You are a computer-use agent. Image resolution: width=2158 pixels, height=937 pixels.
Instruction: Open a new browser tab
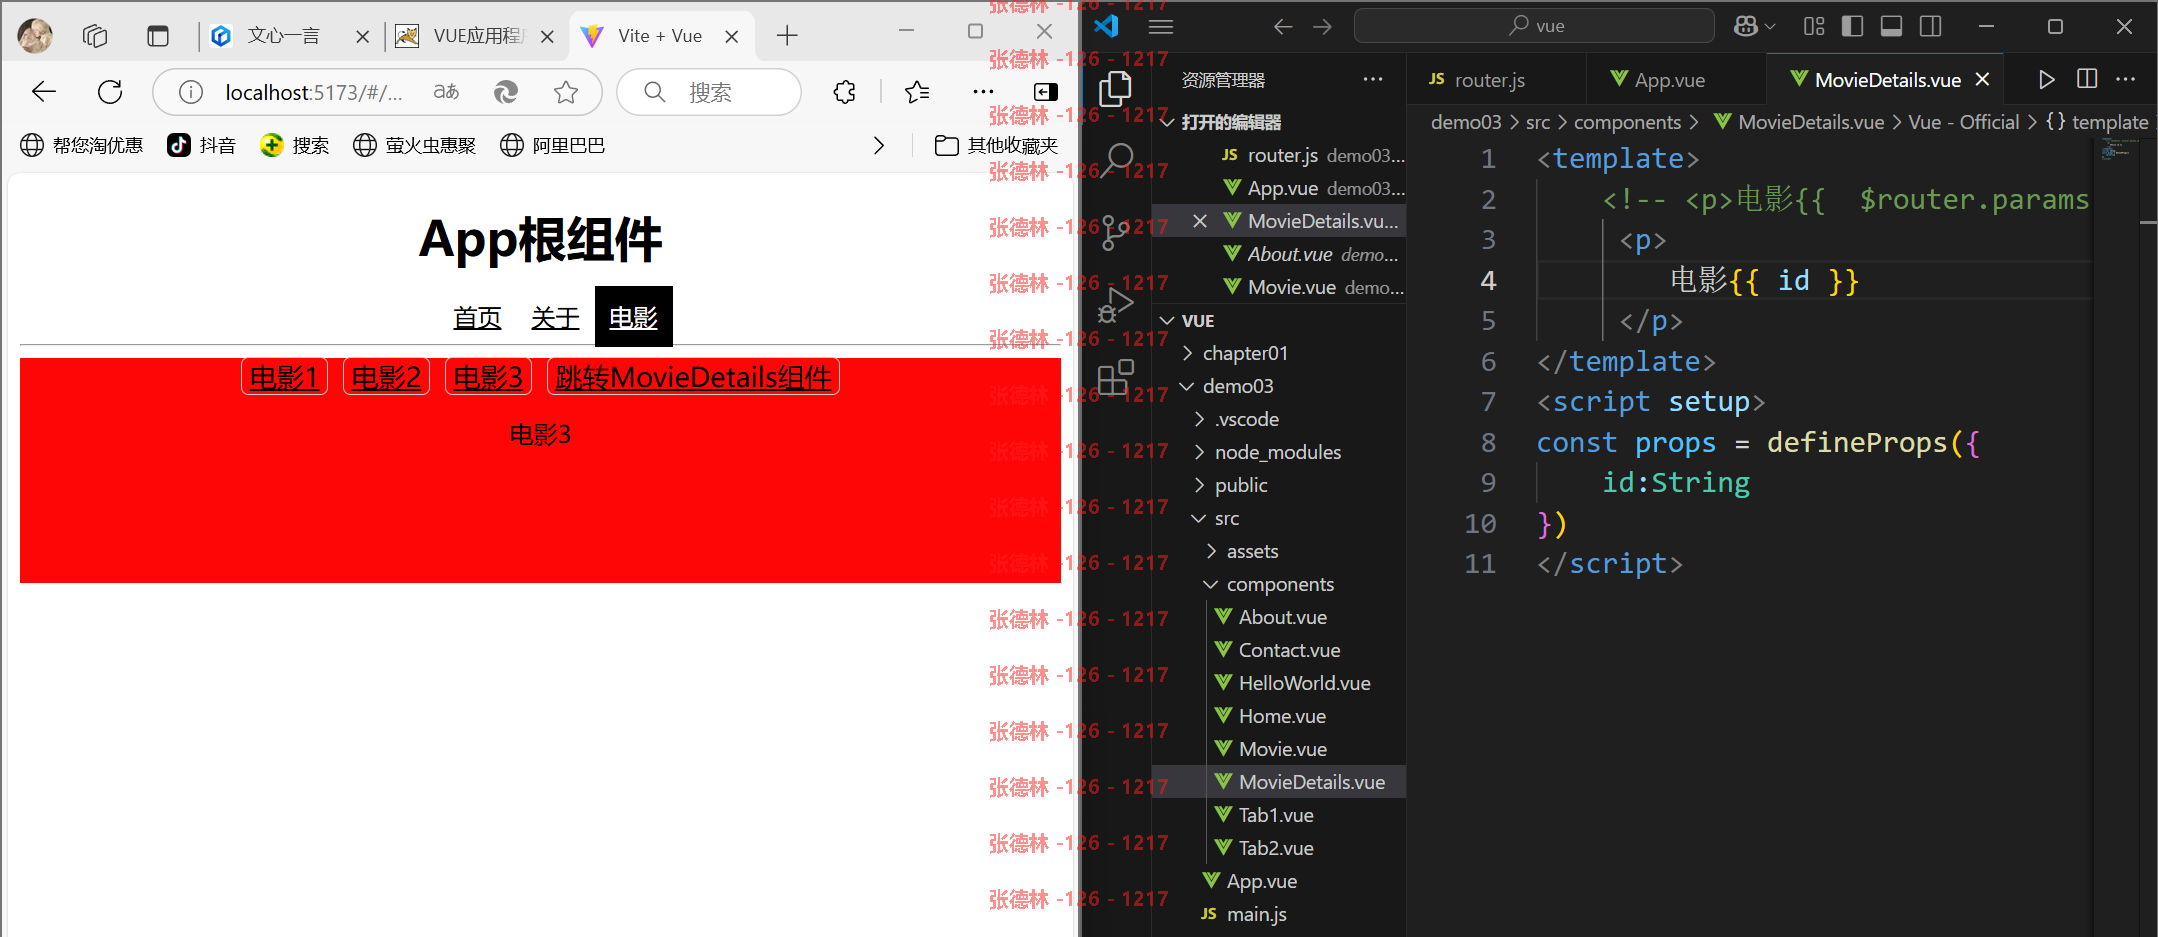coord(787,36)
